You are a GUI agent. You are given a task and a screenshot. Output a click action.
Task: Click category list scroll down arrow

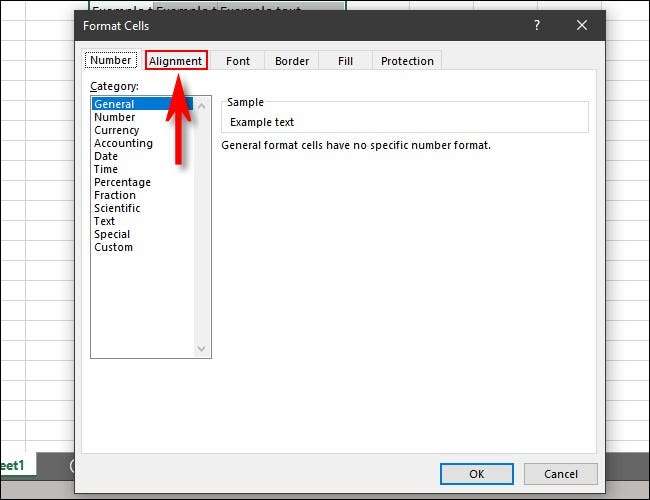(201, 349)
